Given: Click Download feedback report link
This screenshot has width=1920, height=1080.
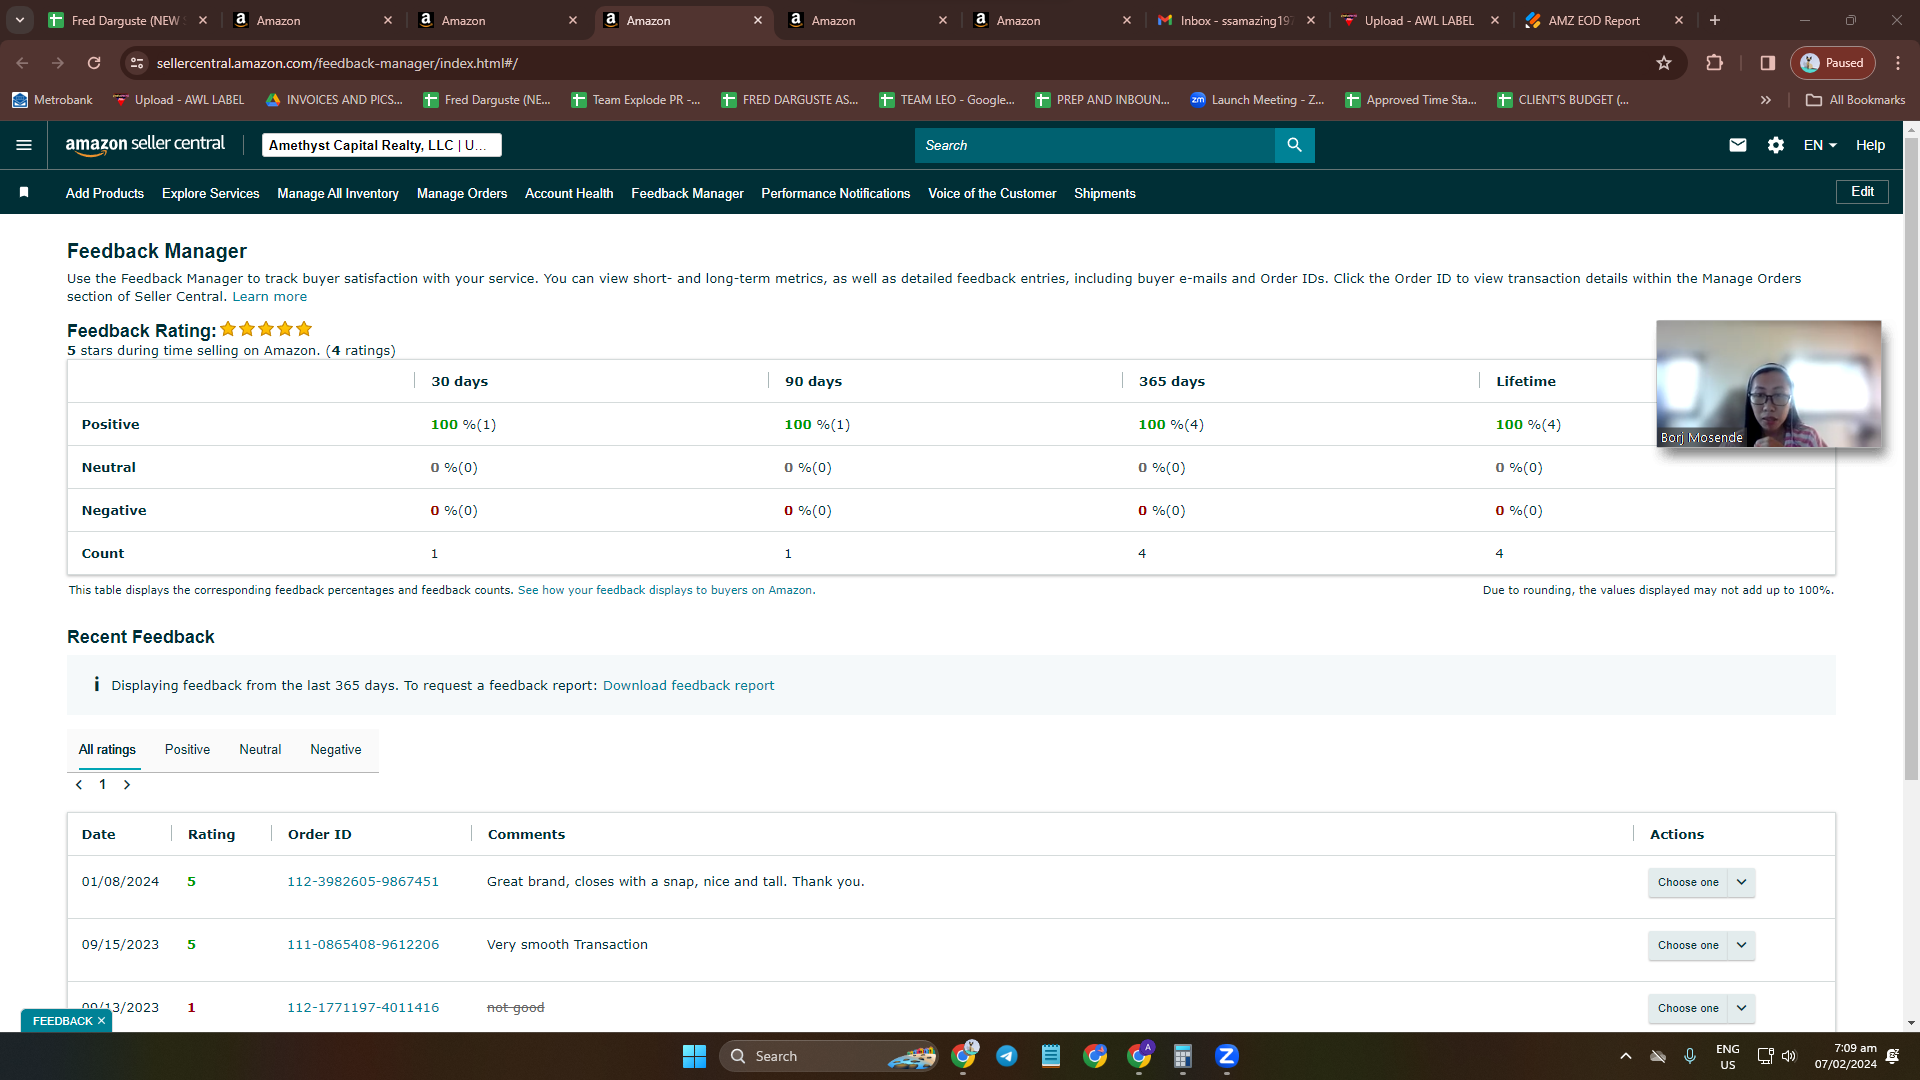Looking at the screenshot, I should 688,685.
